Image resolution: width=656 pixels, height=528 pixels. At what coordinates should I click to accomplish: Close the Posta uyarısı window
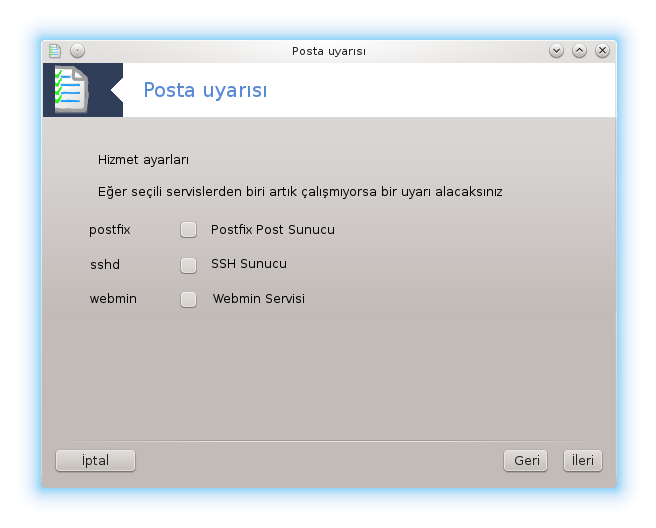[x=602, y=51]
